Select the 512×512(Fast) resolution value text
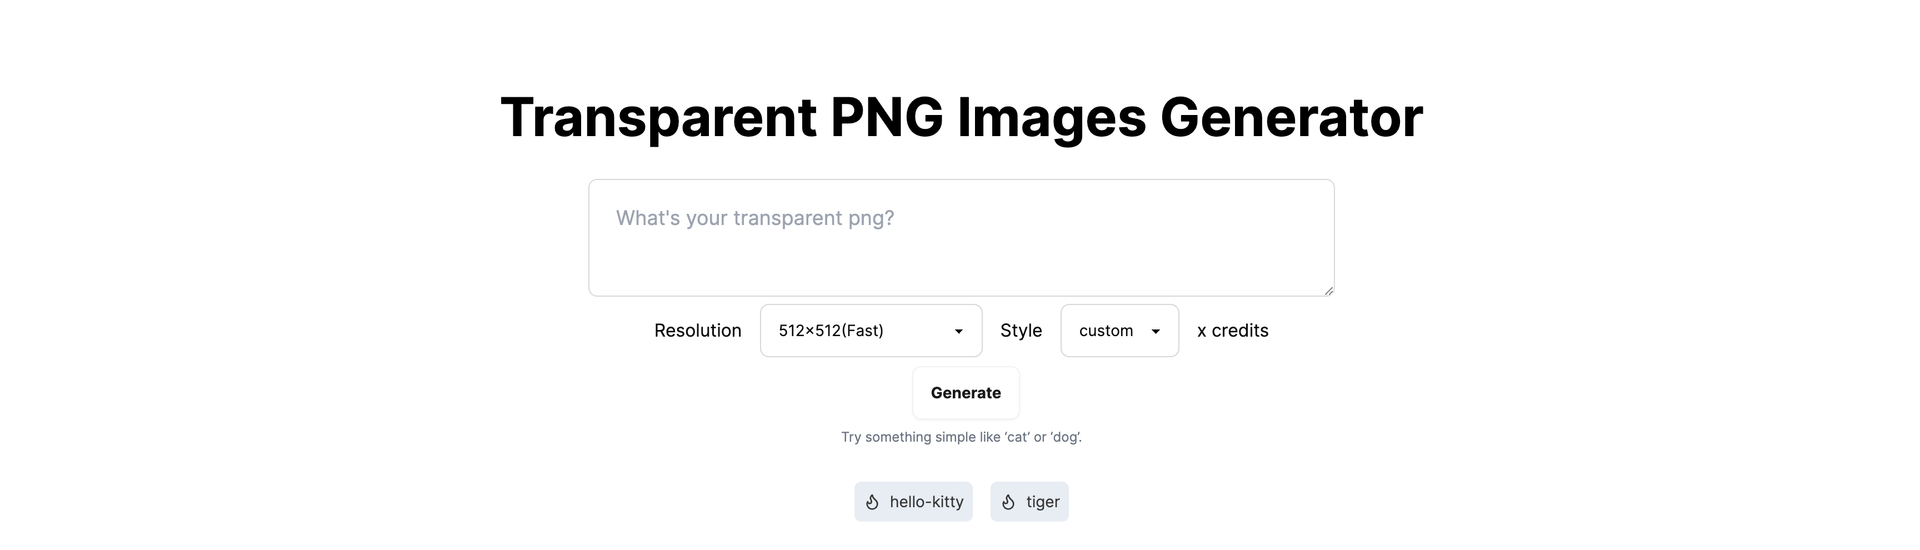Viewport: 1920px width, 550px height. click(x=831, y=331)
